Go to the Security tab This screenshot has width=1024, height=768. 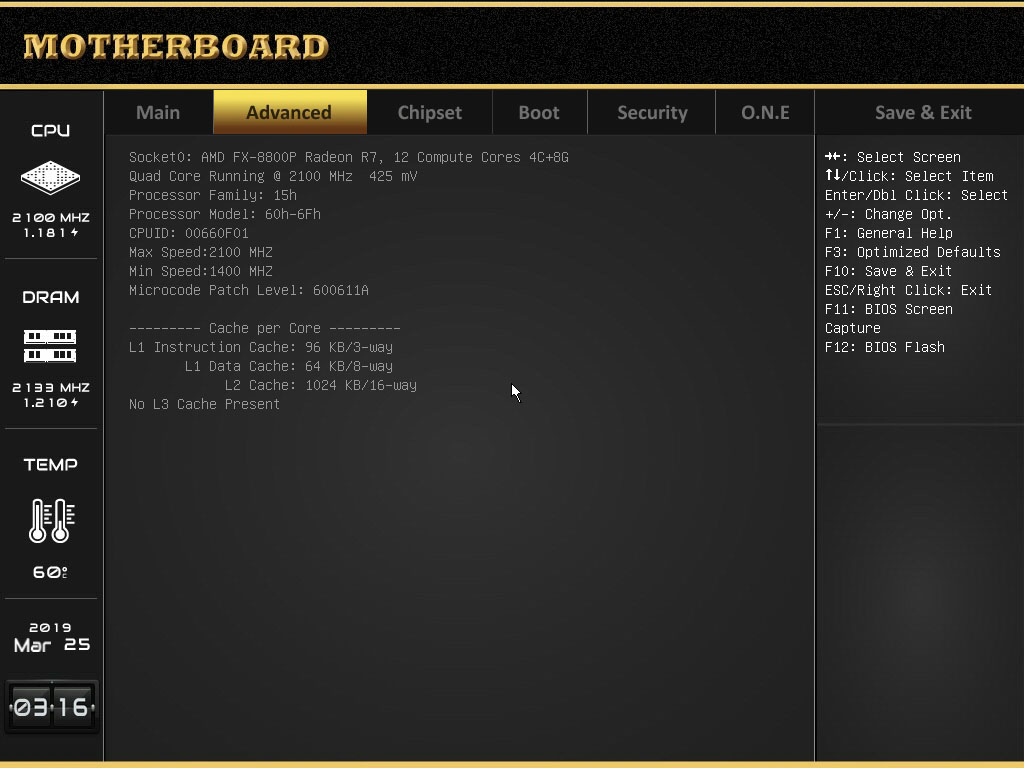(652, 112)
